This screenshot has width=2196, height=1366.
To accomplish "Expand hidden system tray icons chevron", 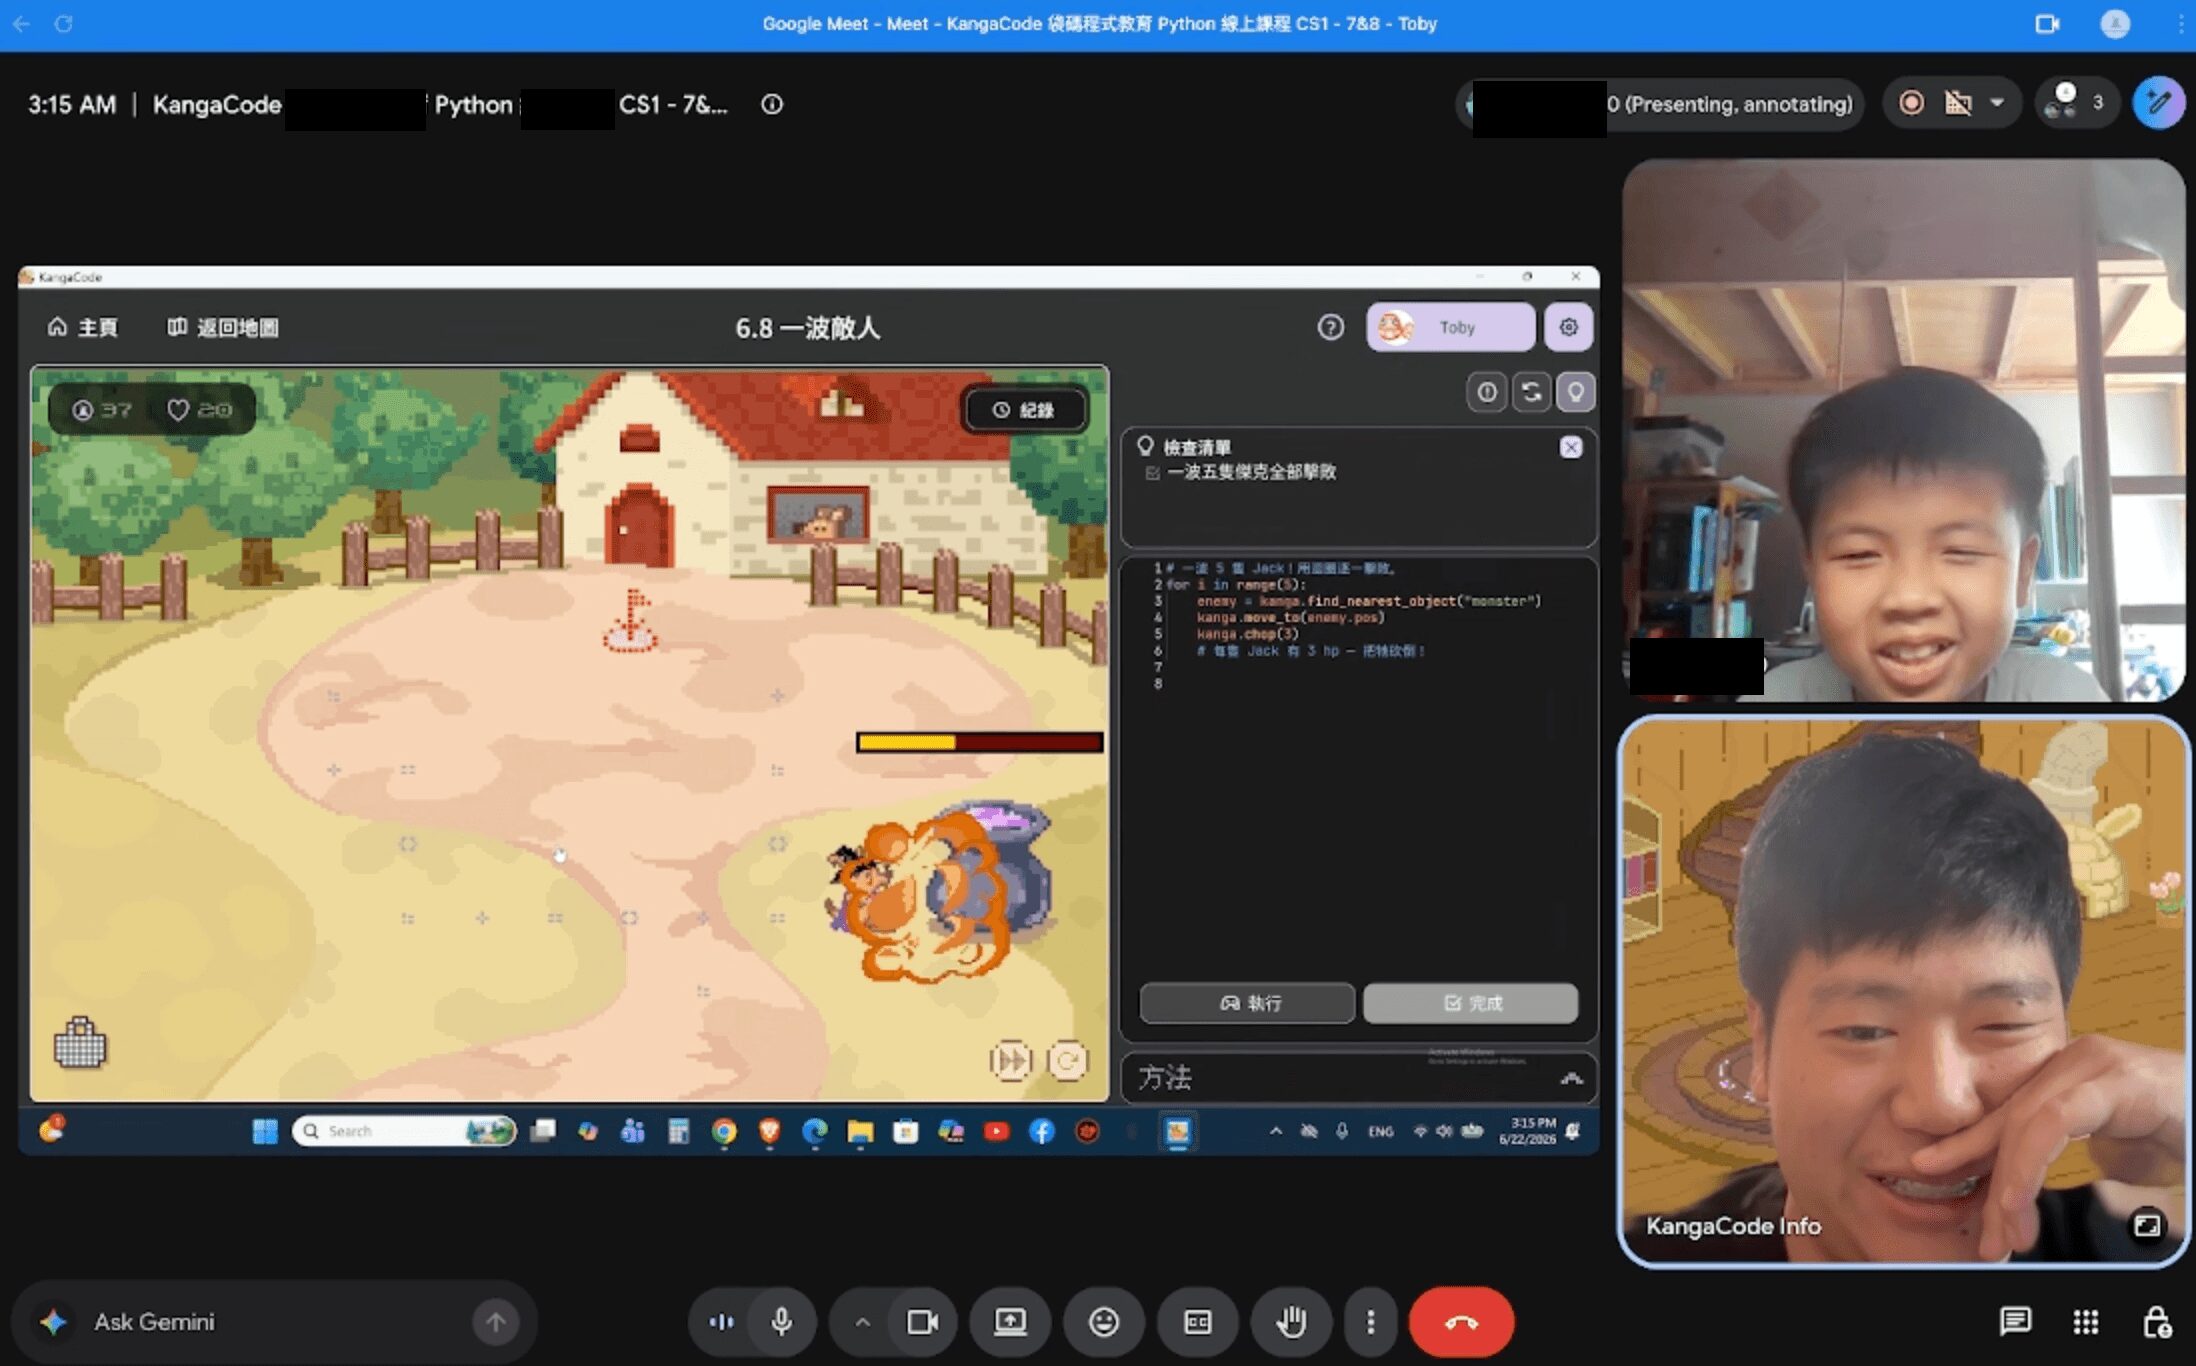I will (1276, 1131).
